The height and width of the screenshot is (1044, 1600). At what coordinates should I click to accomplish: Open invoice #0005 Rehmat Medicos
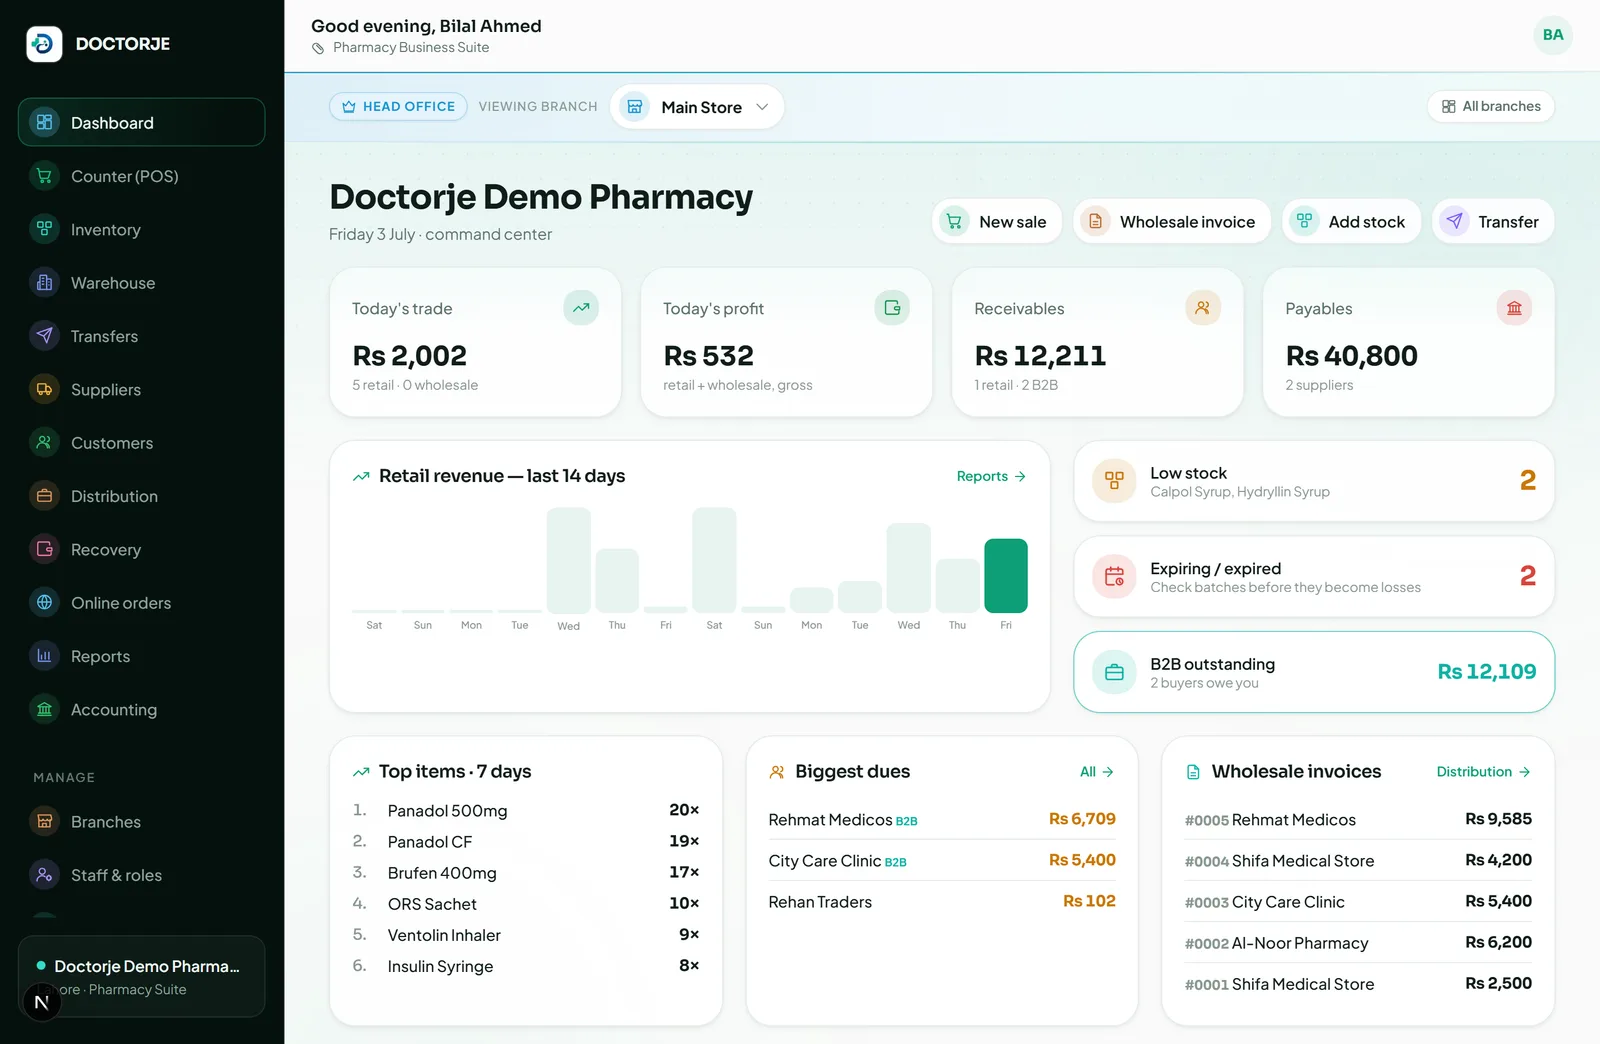coord(1358,819)
